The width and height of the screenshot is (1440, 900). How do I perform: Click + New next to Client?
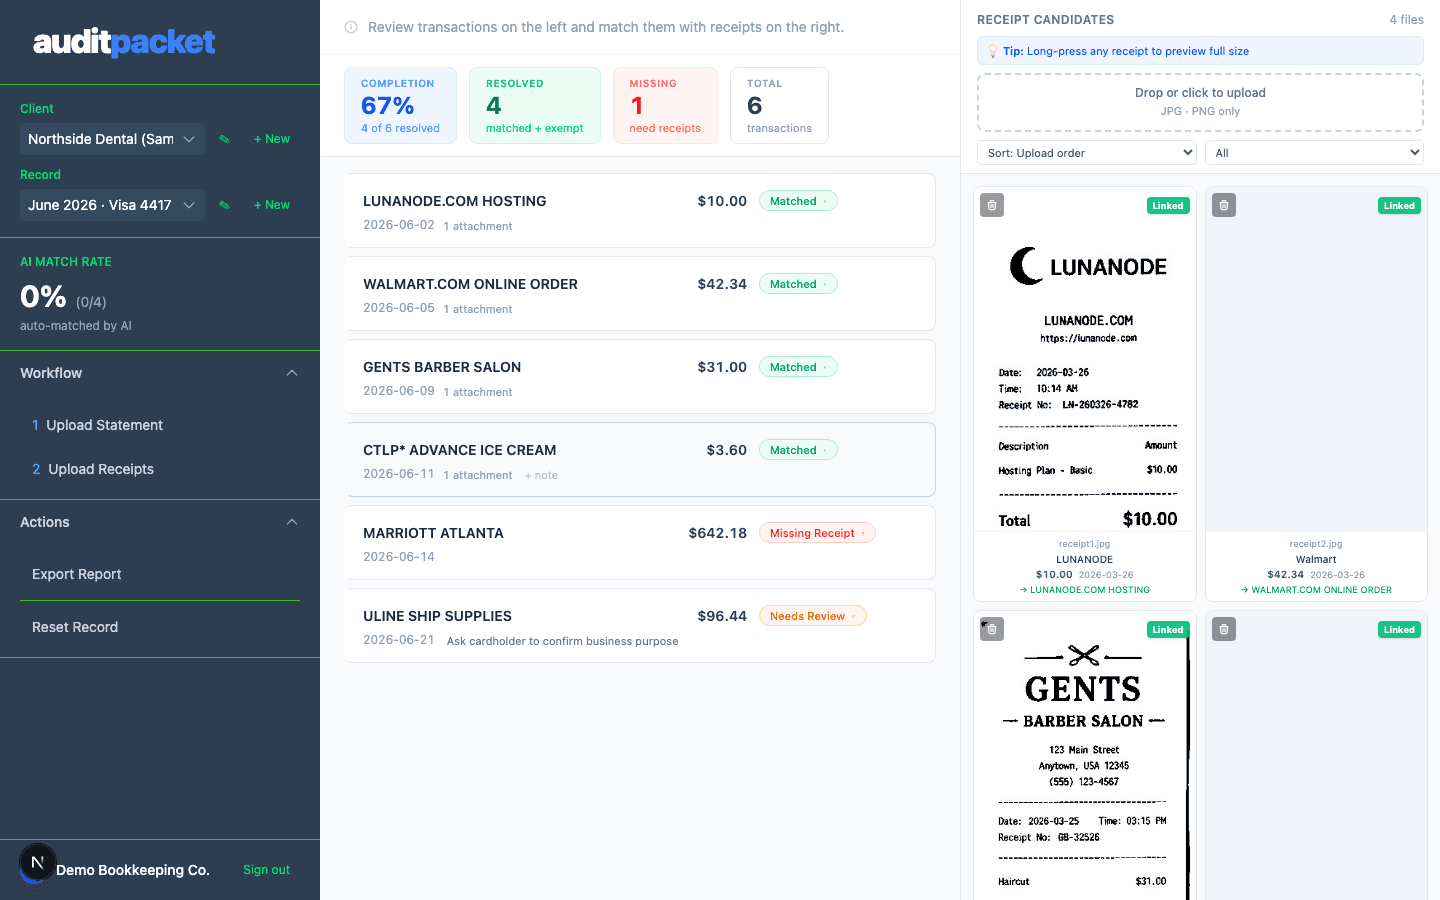(272, 139)
